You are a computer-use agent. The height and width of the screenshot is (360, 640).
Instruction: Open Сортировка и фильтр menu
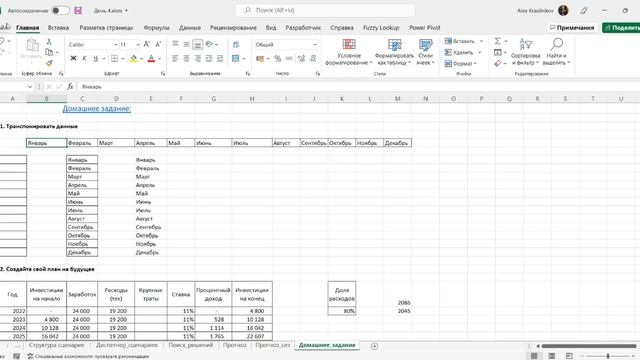click(x=525, y=52)
